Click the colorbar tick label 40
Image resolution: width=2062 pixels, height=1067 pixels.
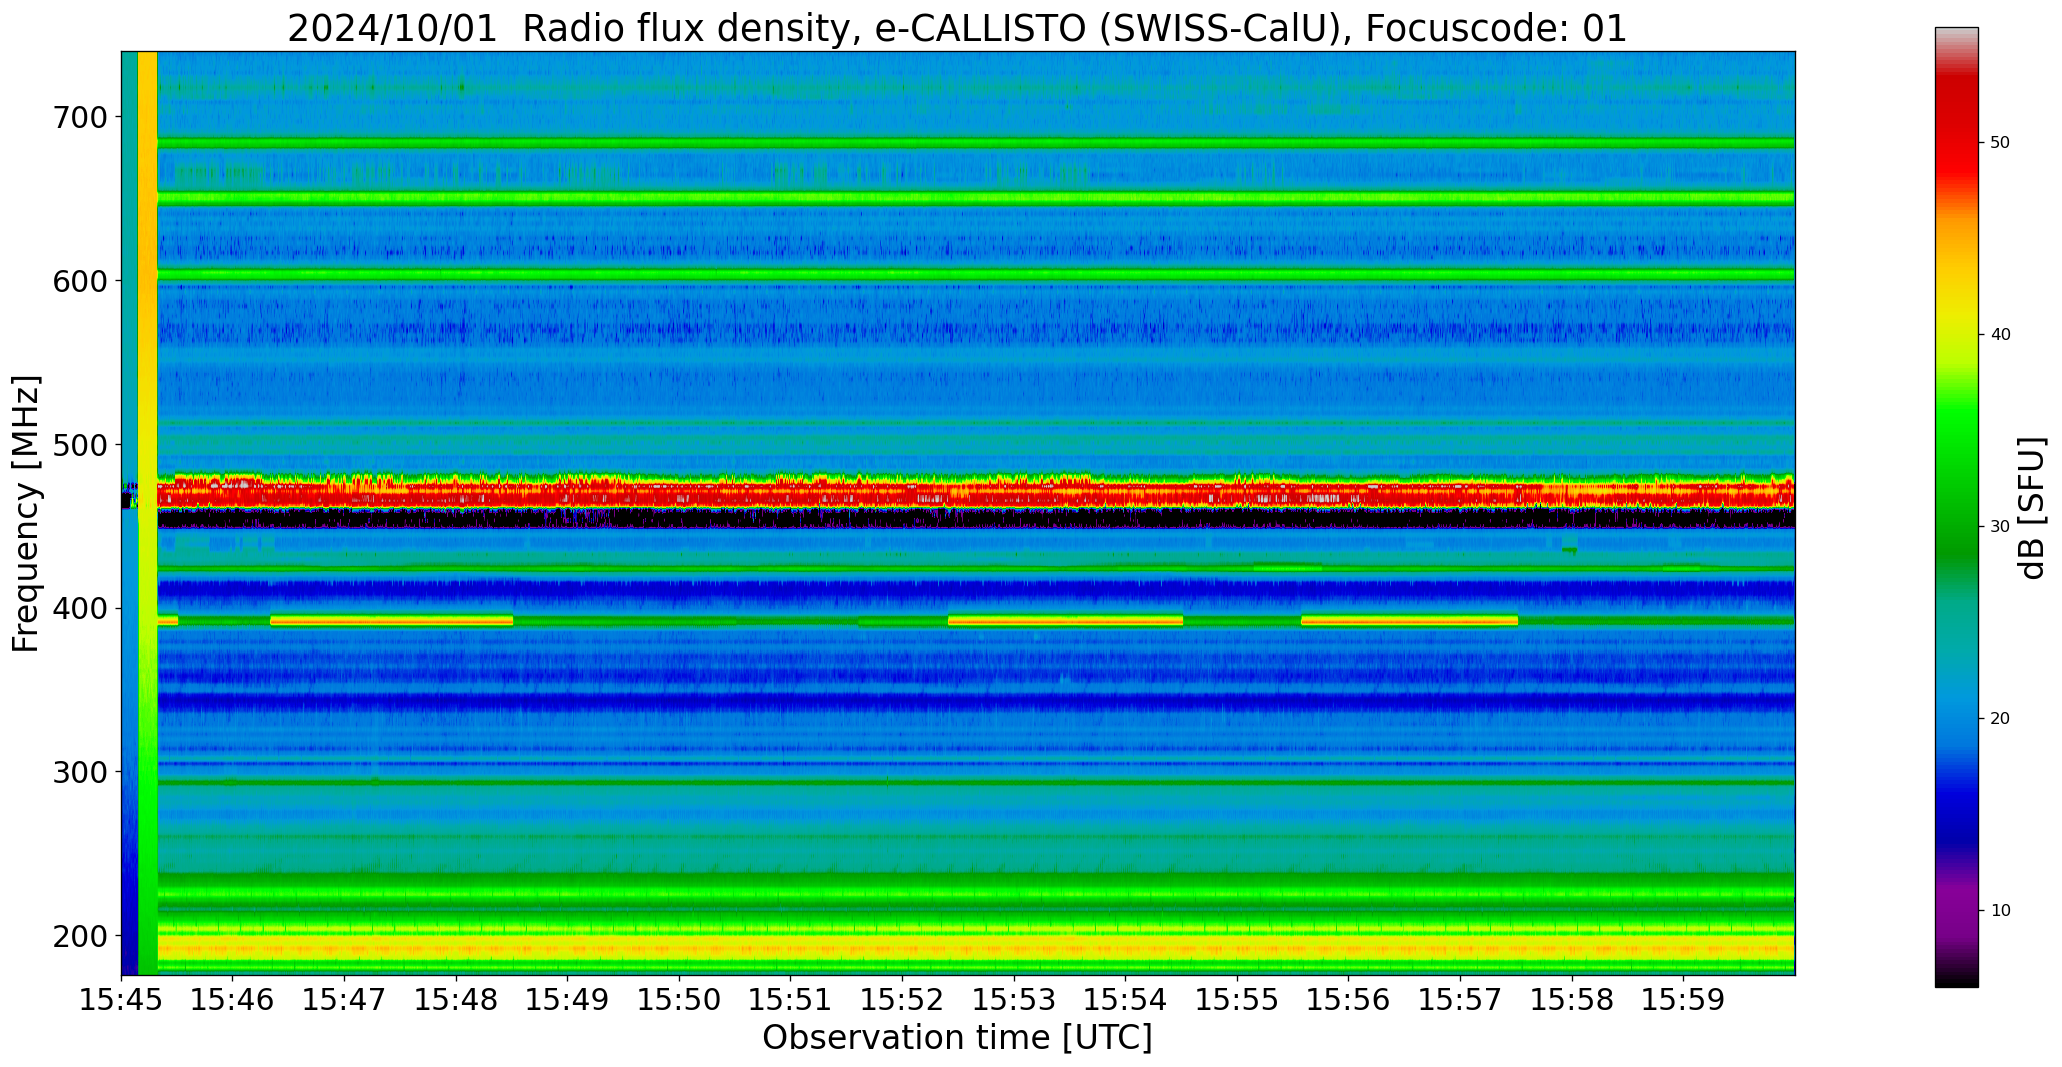[x=2000, y=335]
